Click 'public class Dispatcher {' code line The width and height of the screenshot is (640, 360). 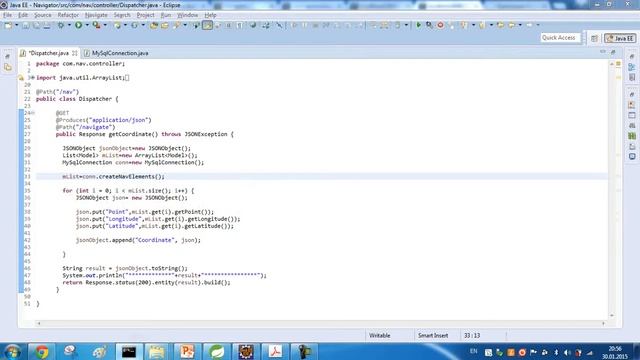[x=77, y=99]
